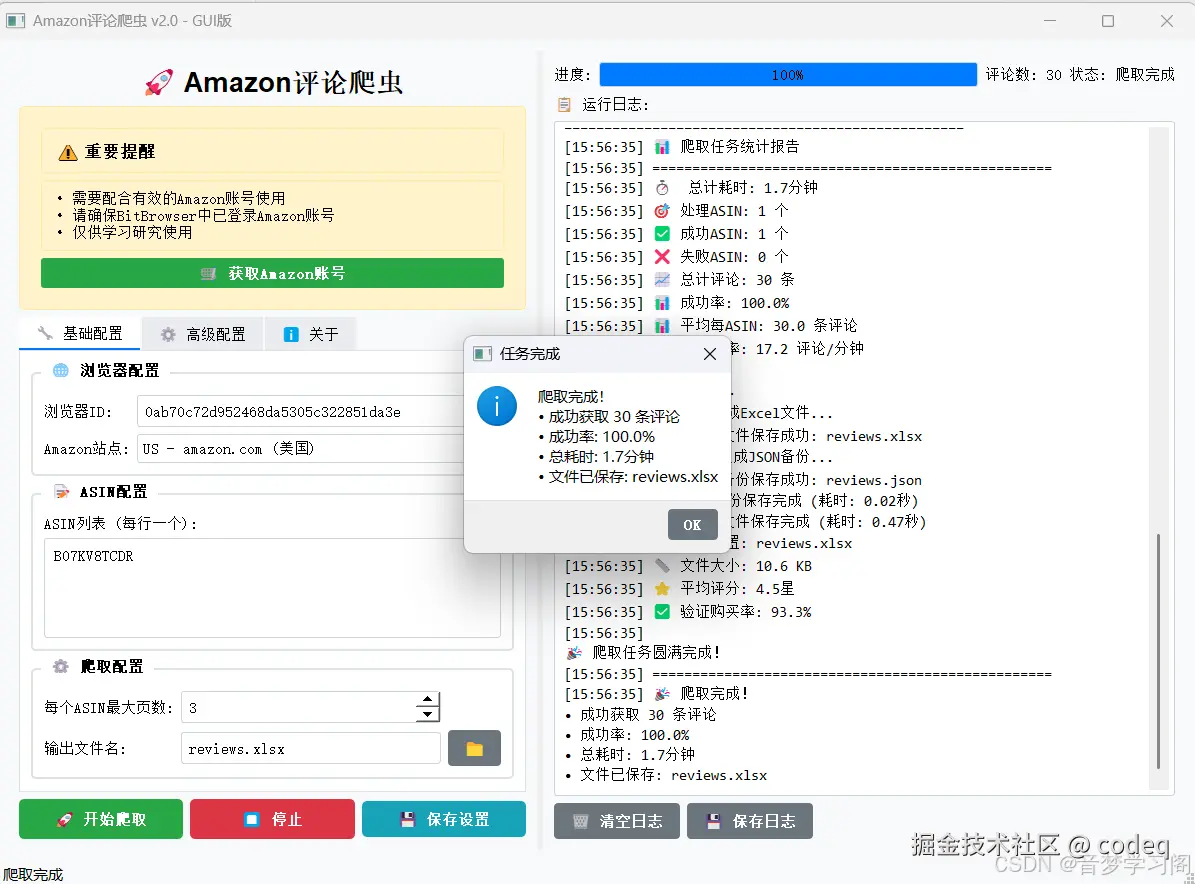Viewport: 1195px width, 884px height.
Task: Decrease 每个ASIN最大页数 with the down arrow
Action: tap(428, 713)
